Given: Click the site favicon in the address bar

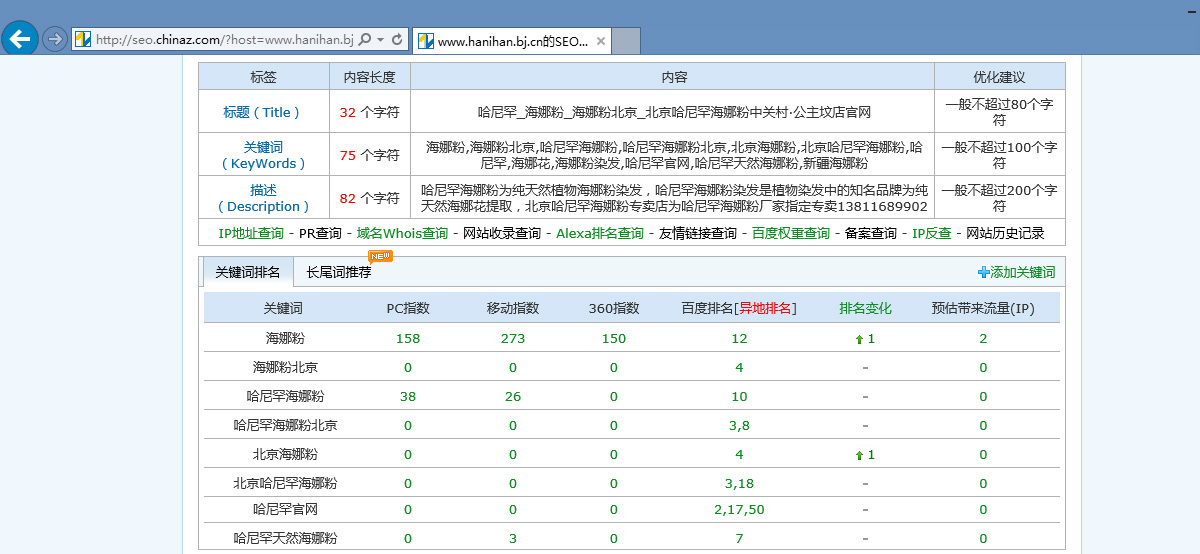Looking at the screenshot, I should pyautogui.click(x=83, y=40).
